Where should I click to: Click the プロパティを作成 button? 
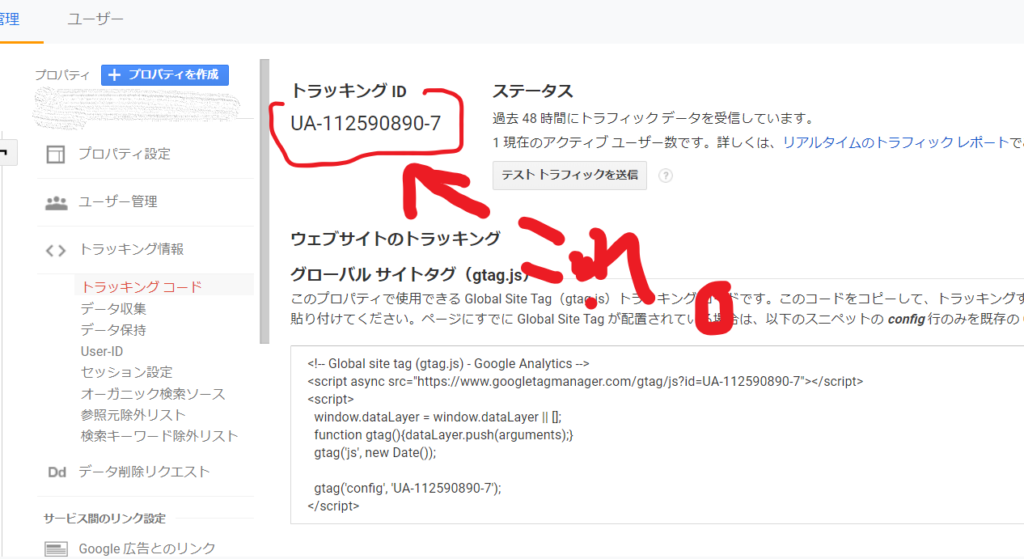click(x=165, y=75)
